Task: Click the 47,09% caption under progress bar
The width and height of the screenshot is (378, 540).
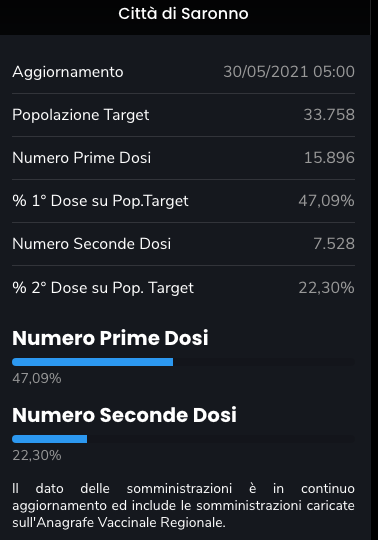Action: pos(37,378)
